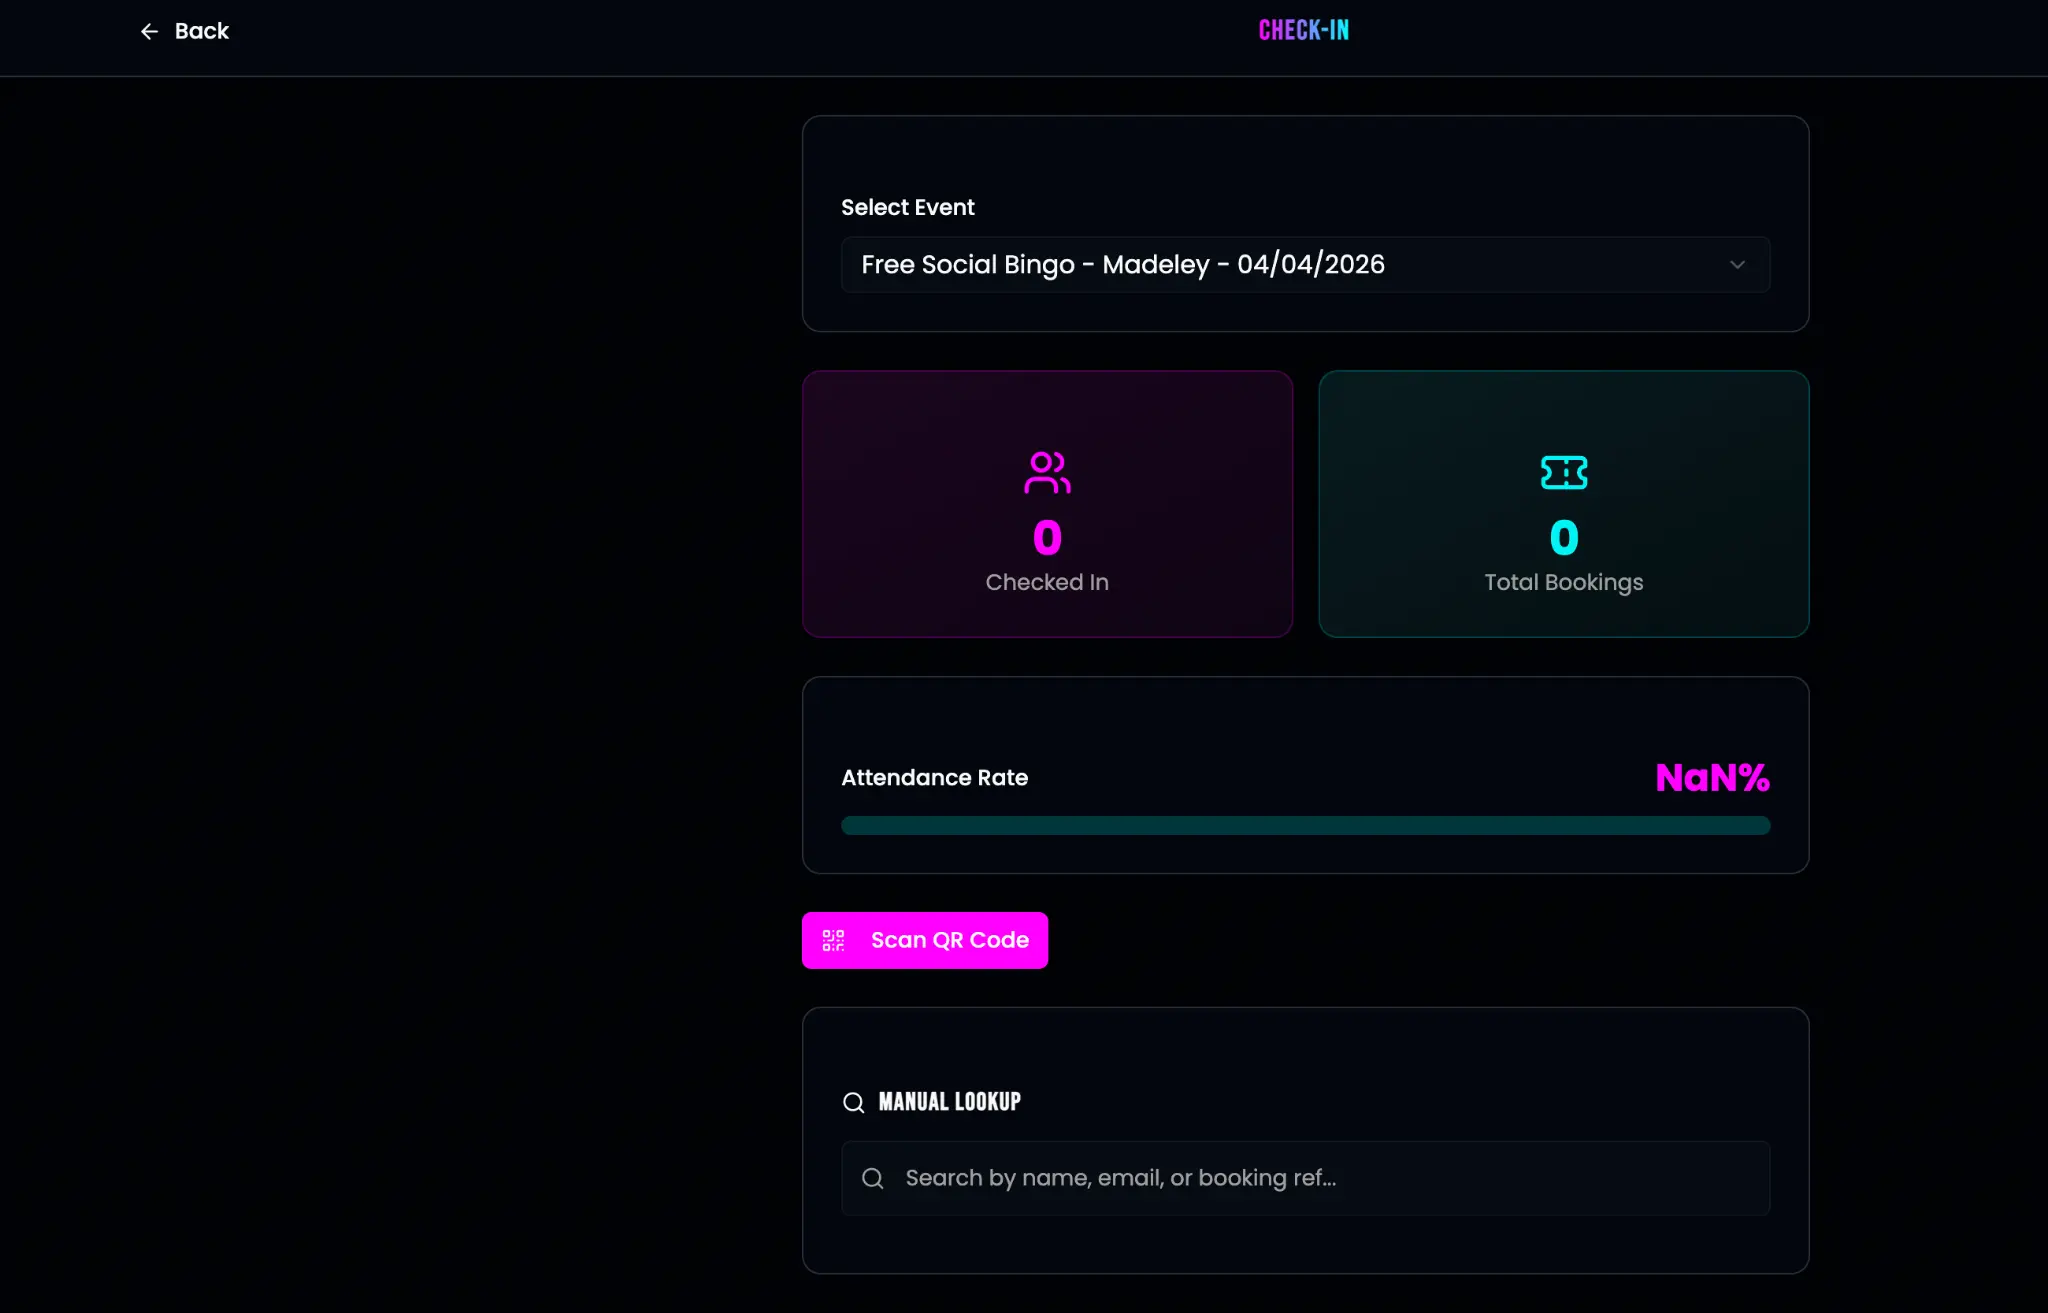Click the NaN% attendance value
The height and width of the screenshot is (1313, 2048).
[1711, 778]
